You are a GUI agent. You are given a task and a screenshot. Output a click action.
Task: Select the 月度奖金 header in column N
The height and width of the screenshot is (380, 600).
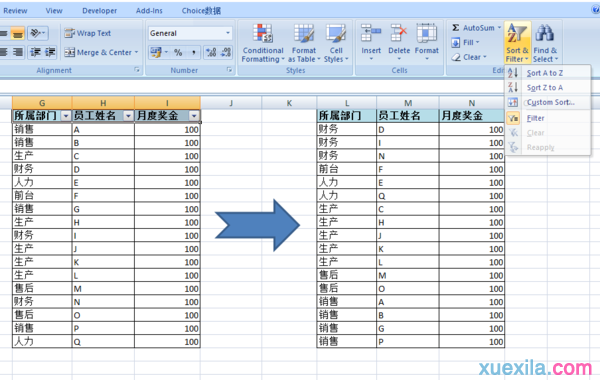(472, 116)
